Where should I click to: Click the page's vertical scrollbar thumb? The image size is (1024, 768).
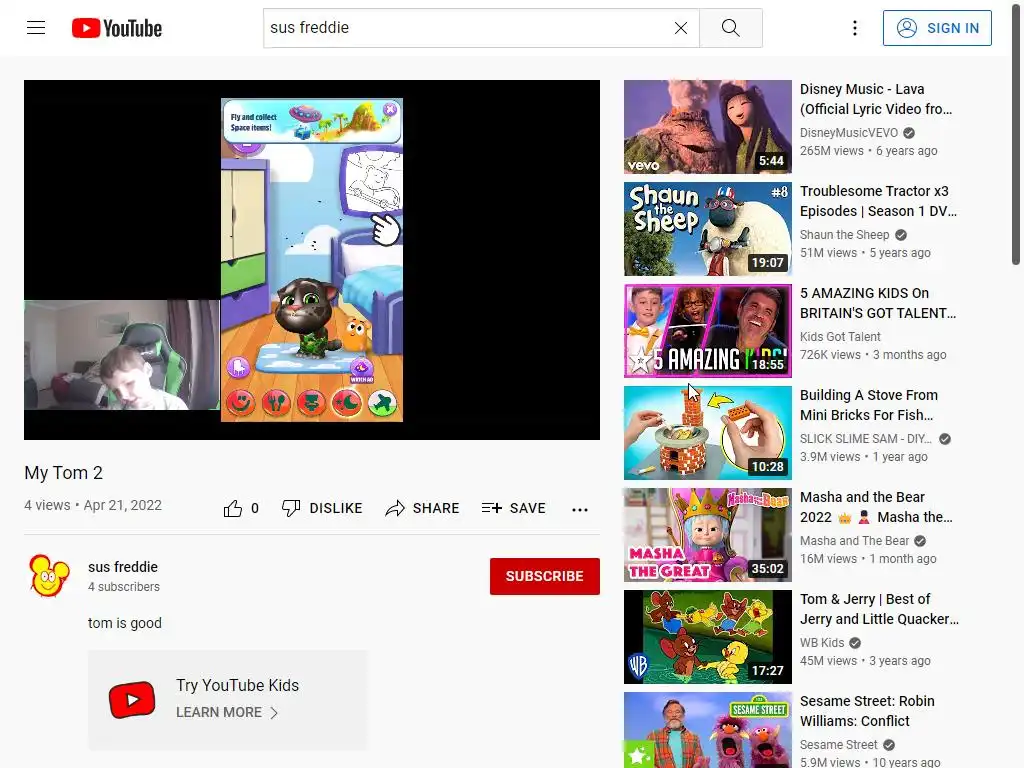point(1016,133)
